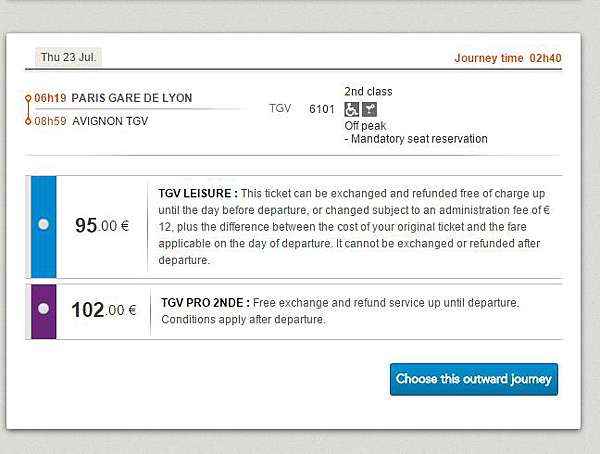Viewport: 600px width, 454px height.
Task: Click the TGV PRO 2NDE fare description
Action: pyautogui.click(x=340, y=311)
